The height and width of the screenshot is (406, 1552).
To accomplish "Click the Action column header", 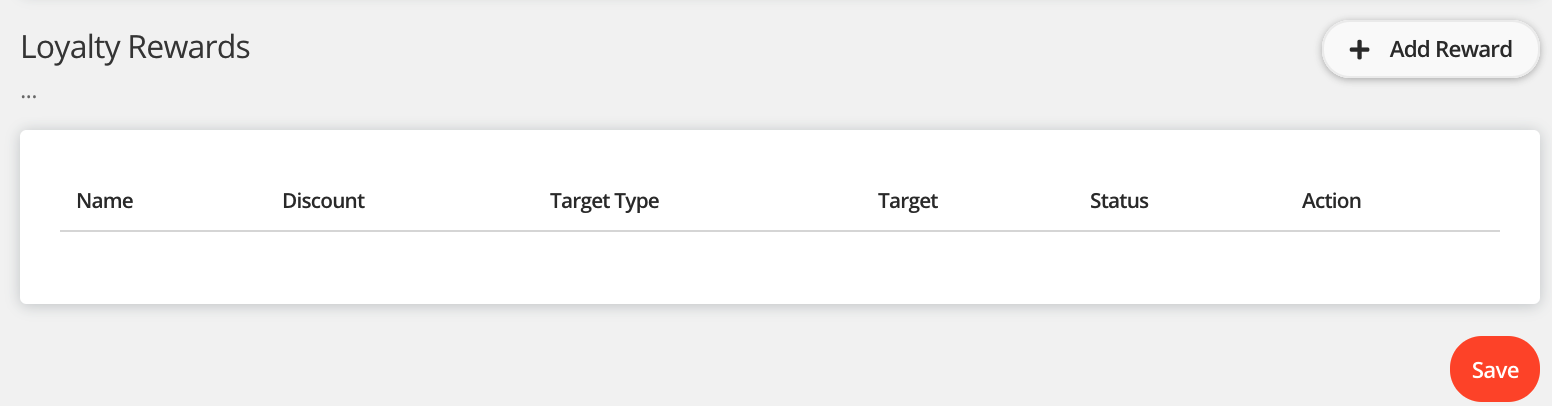I will (x=1331, y=201).
